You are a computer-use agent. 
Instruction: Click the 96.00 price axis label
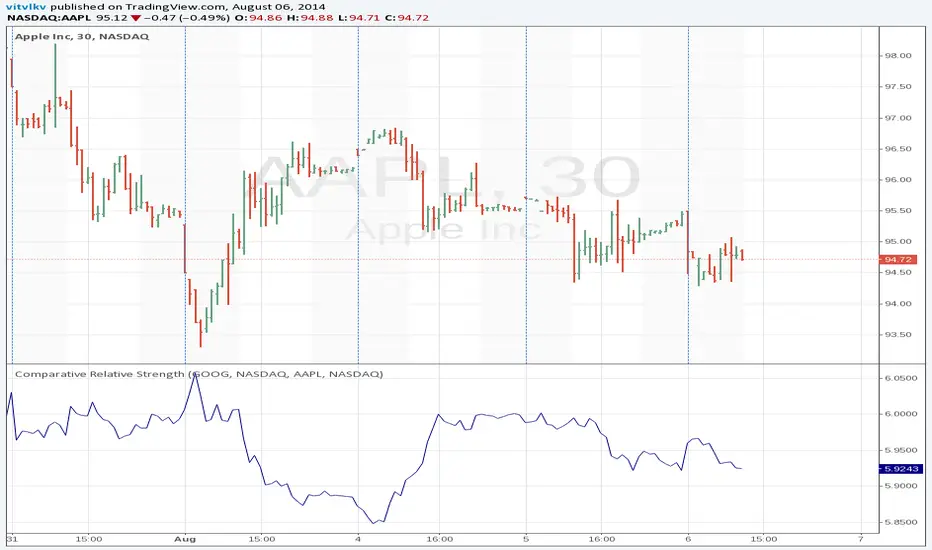coord(898,180)
